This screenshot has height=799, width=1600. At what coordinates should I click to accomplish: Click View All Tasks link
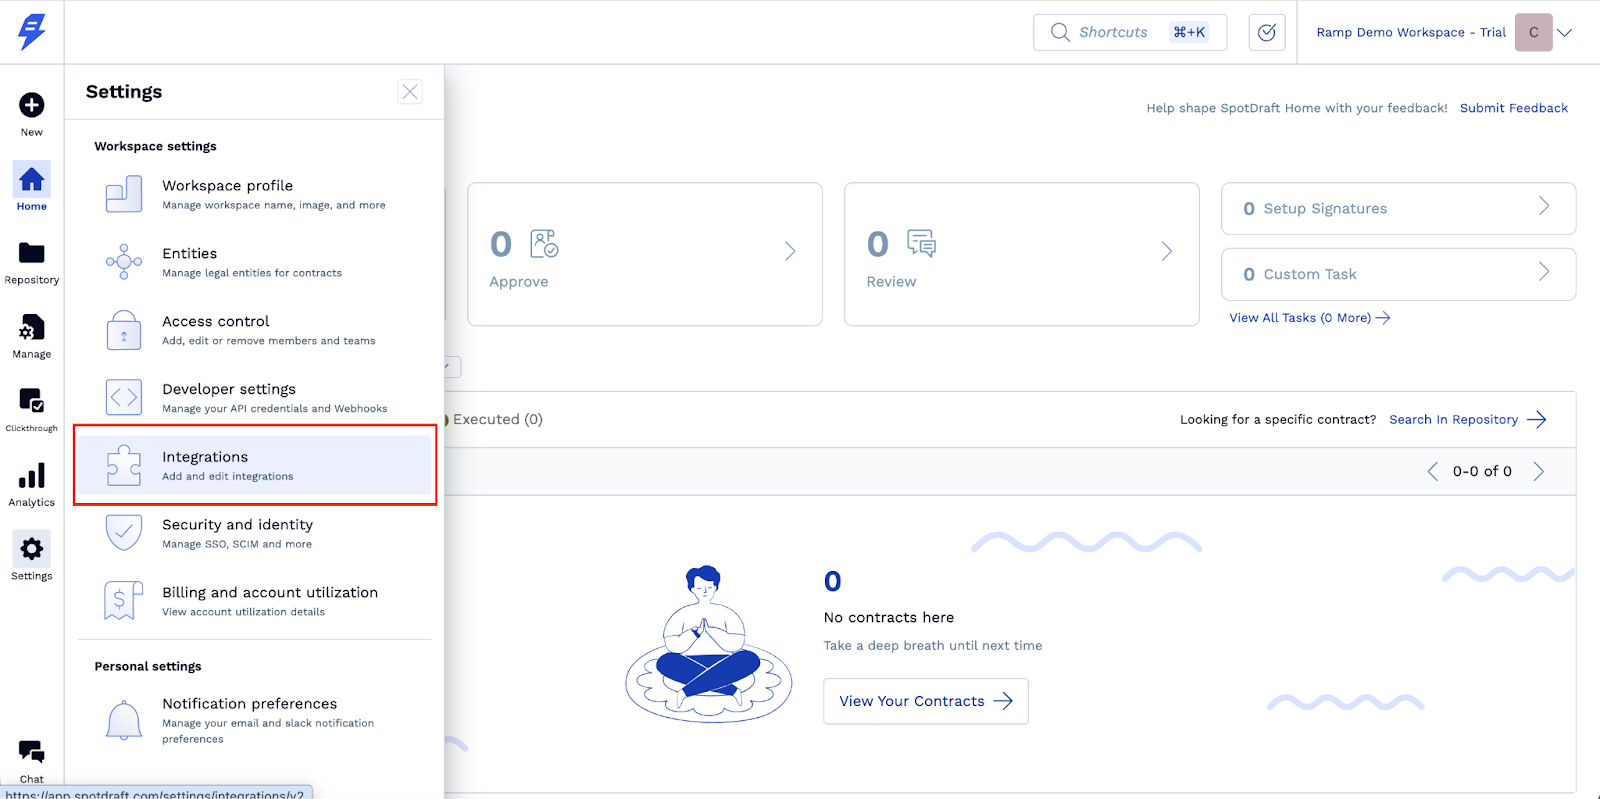click(x=1310, y=318)
